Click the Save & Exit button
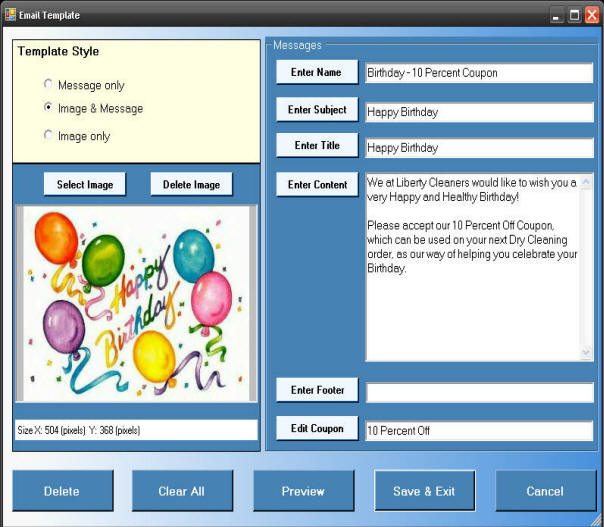This screenshot has height=527, width=604. tap(424, 491)
